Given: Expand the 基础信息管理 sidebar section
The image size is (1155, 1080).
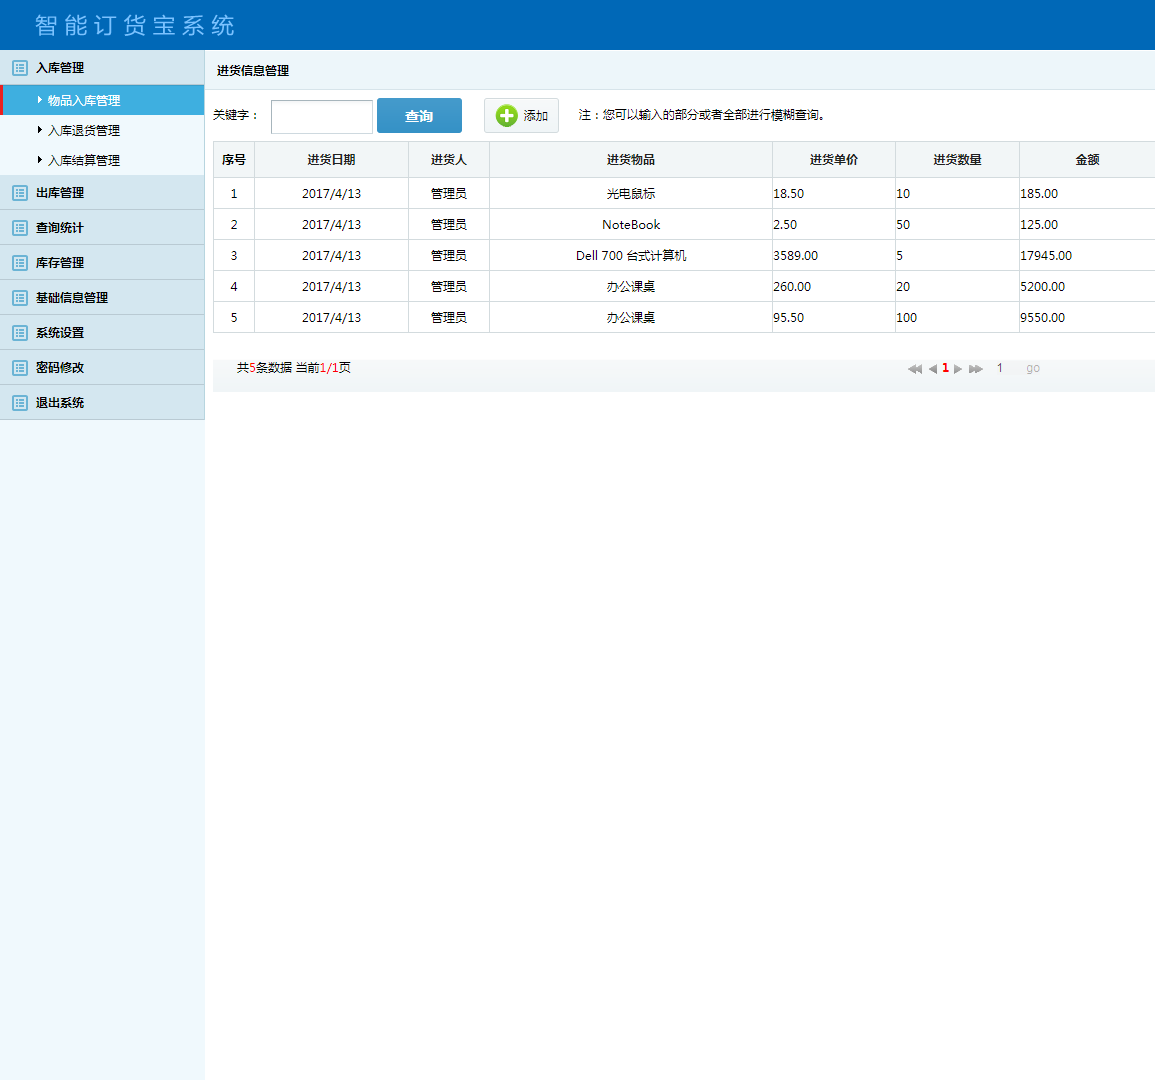Looking at the screenshot, I should (x=72, y=298).
